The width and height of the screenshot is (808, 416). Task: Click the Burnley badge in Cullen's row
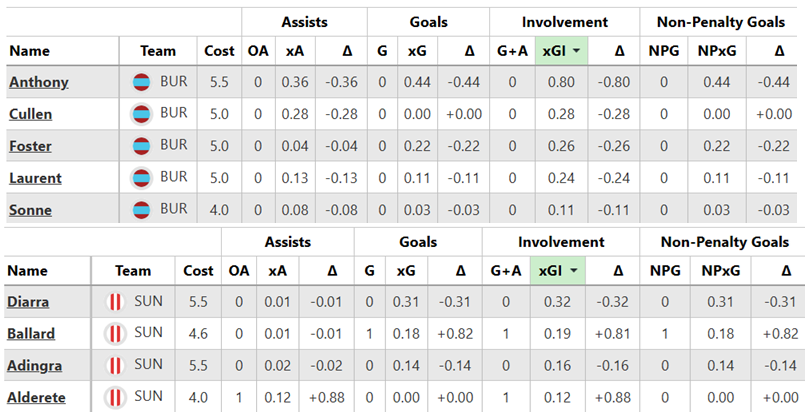tap(141, 113)
